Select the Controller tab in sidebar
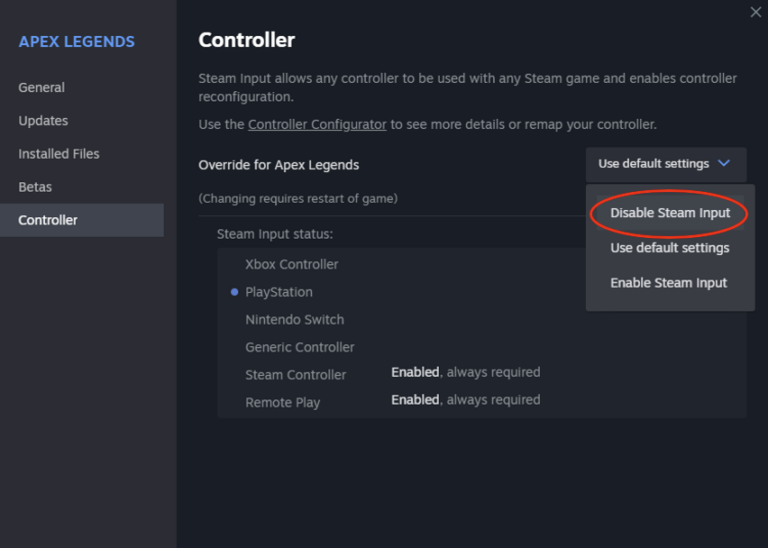The width and height of the screenshot is (768, 548). (48, 220)
